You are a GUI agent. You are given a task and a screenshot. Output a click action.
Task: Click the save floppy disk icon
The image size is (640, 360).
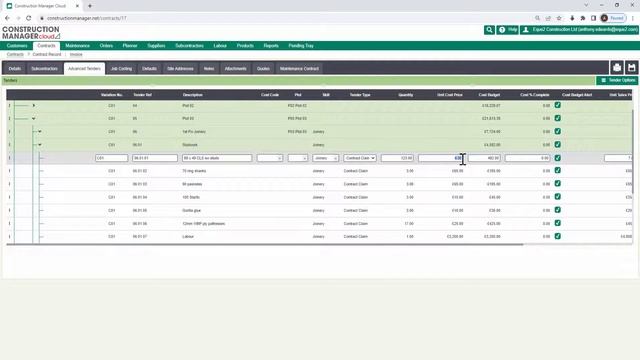[631, 68]
